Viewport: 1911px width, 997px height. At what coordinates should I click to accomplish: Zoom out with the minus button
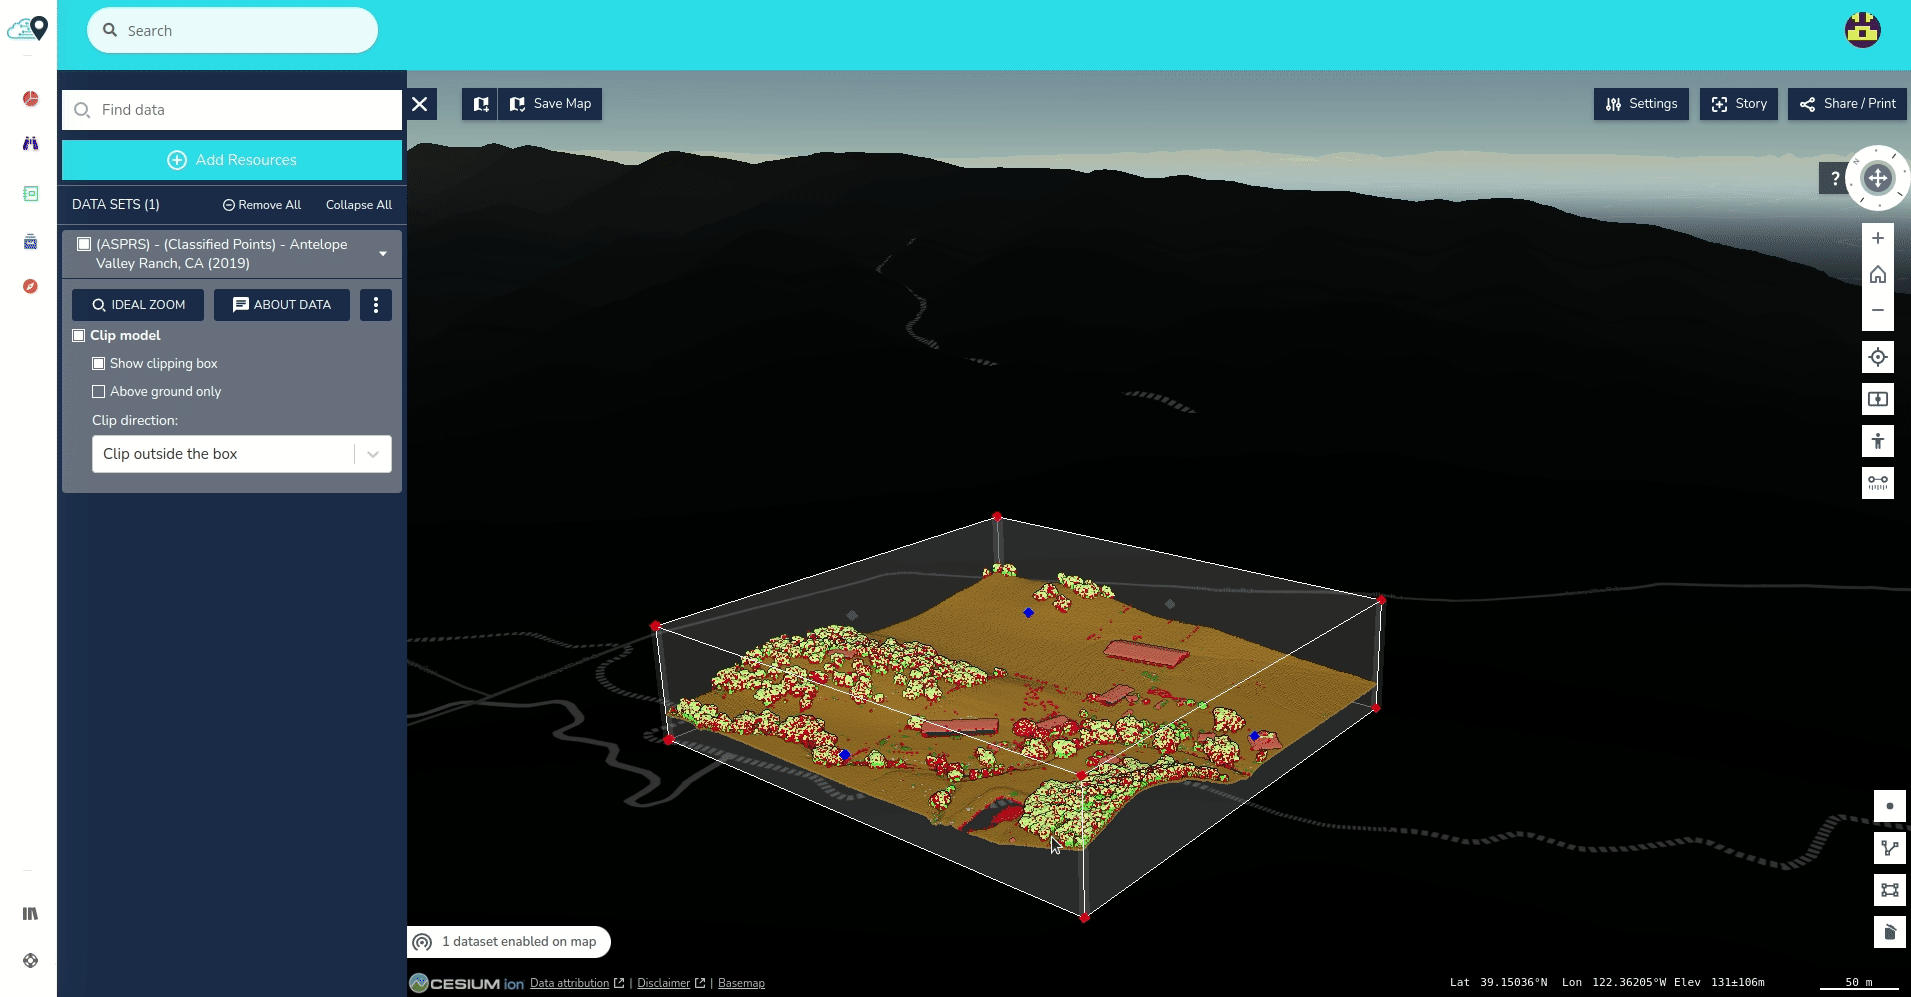coord(1878,310)
